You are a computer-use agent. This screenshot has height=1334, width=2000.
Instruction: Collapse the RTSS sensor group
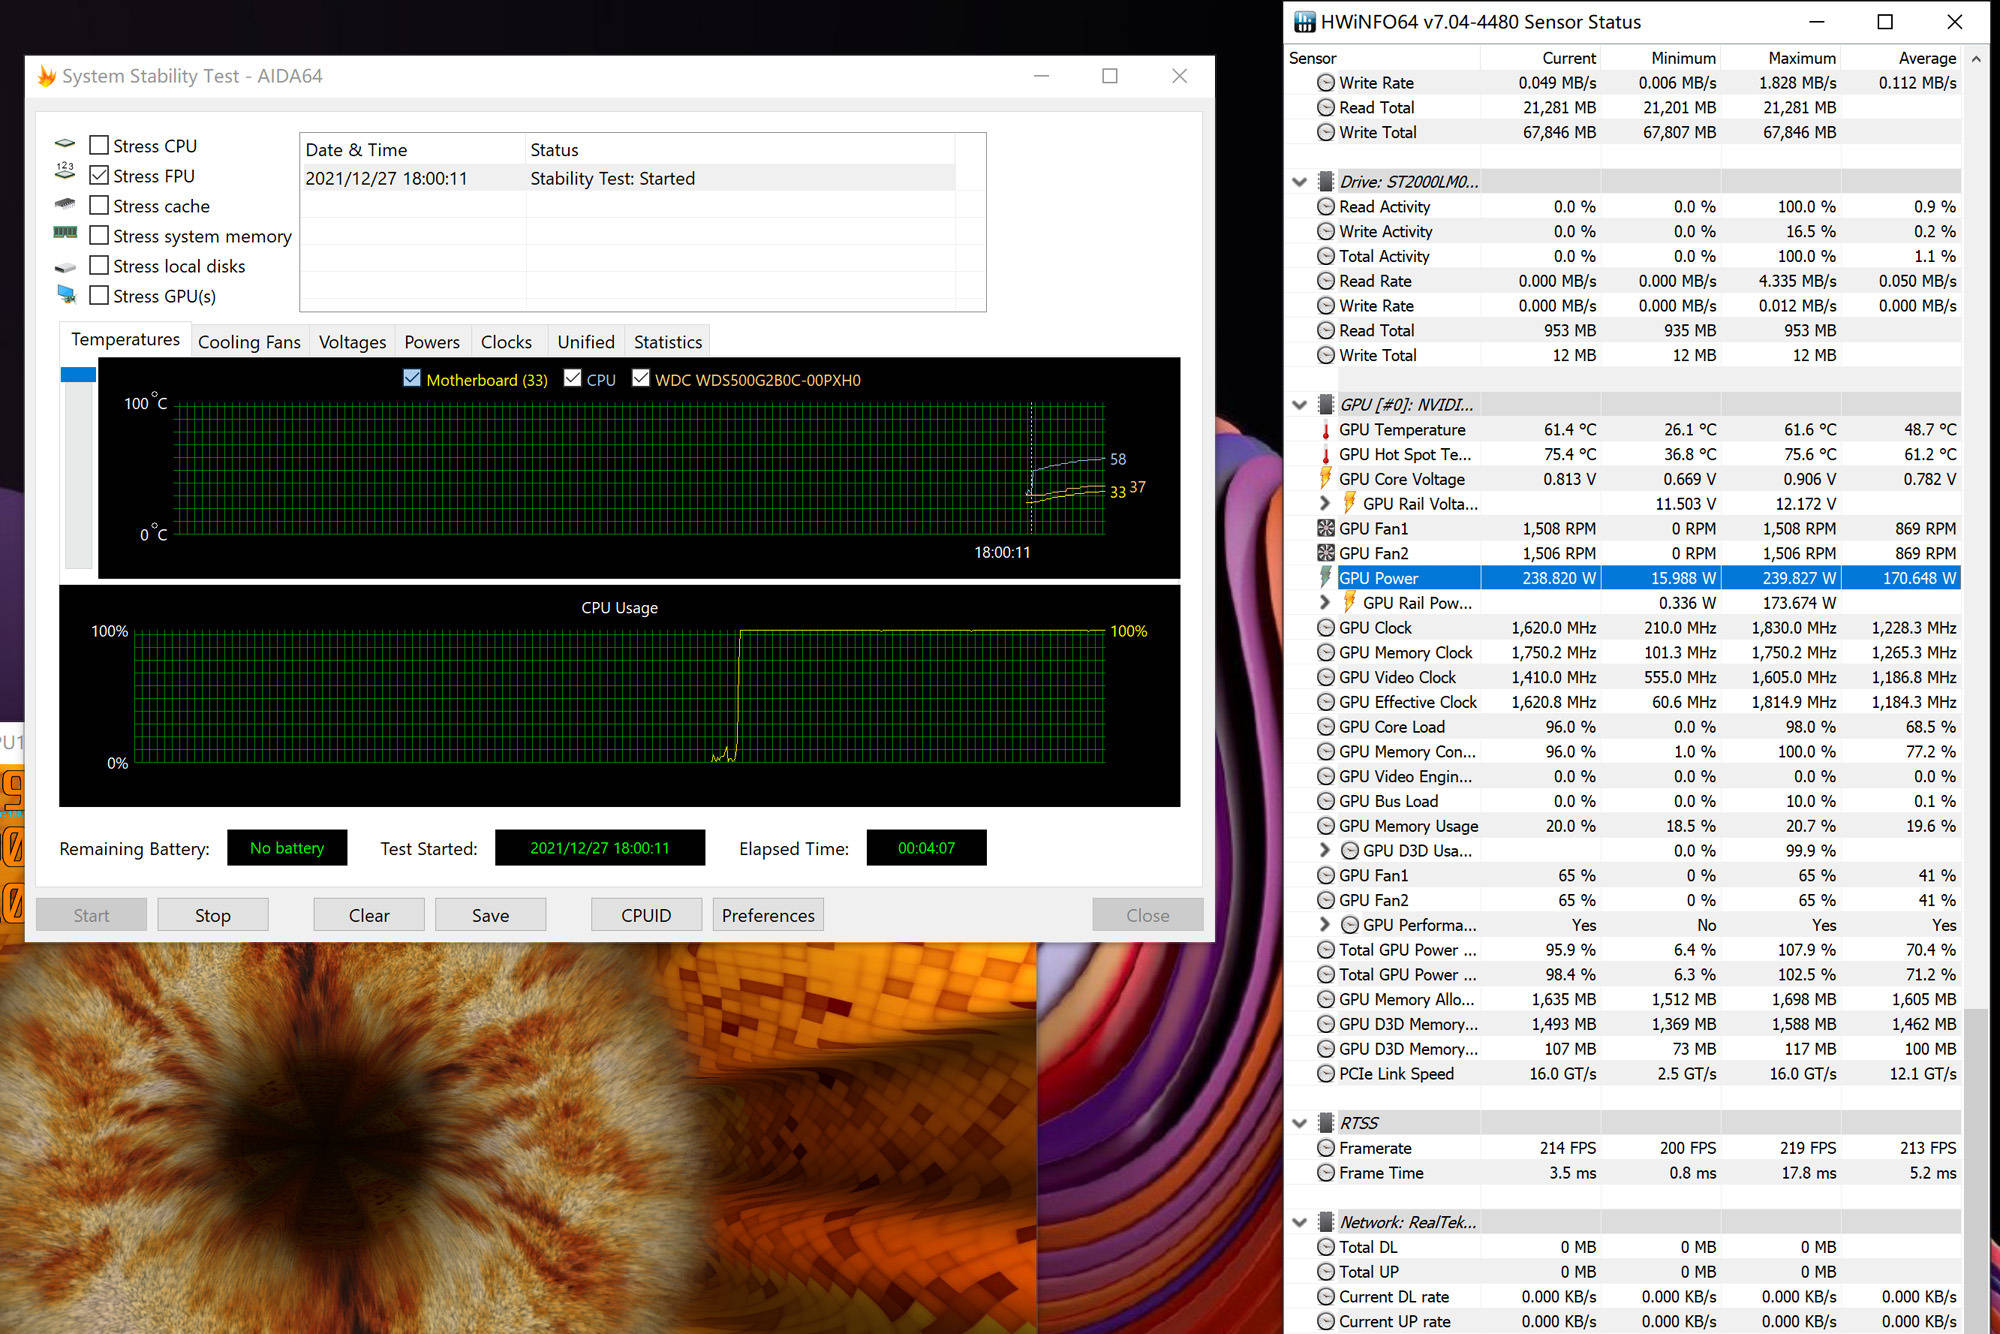(1300, 1123)
